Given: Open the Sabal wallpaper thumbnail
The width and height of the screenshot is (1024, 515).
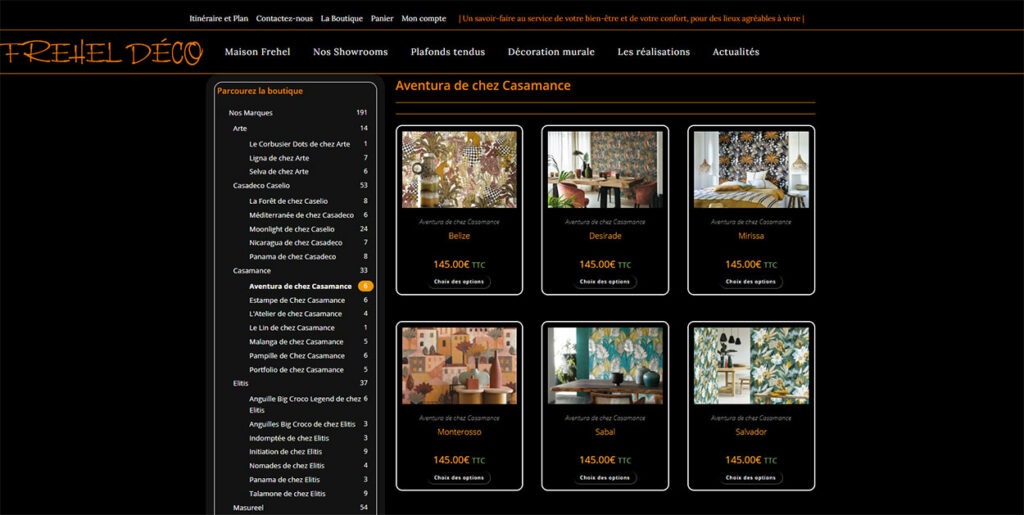Looking at the screenshot, I should pyautogui.click(x=605, y=366).
